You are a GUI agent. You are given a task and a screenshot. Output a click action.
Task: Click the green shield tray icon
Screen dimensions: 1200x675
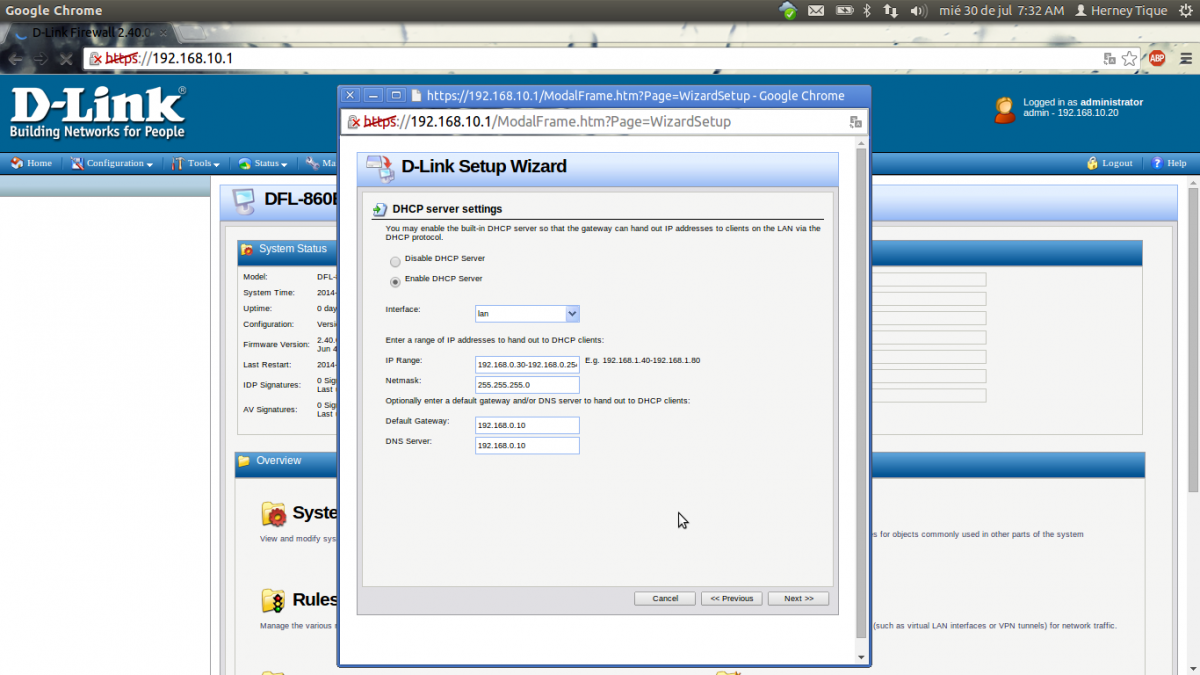(x=789, y=11)
